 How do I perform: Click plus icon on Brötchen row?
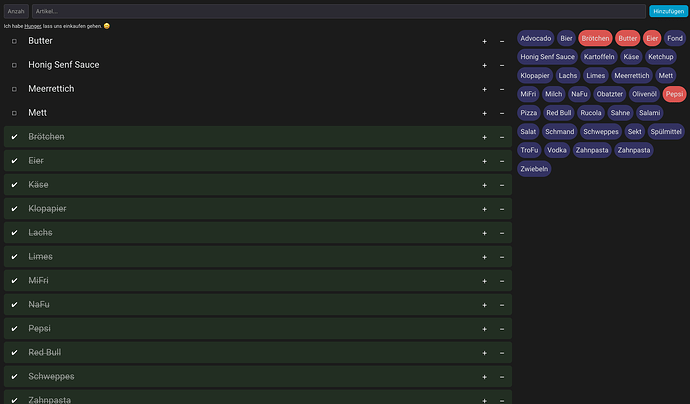[484, 137]
